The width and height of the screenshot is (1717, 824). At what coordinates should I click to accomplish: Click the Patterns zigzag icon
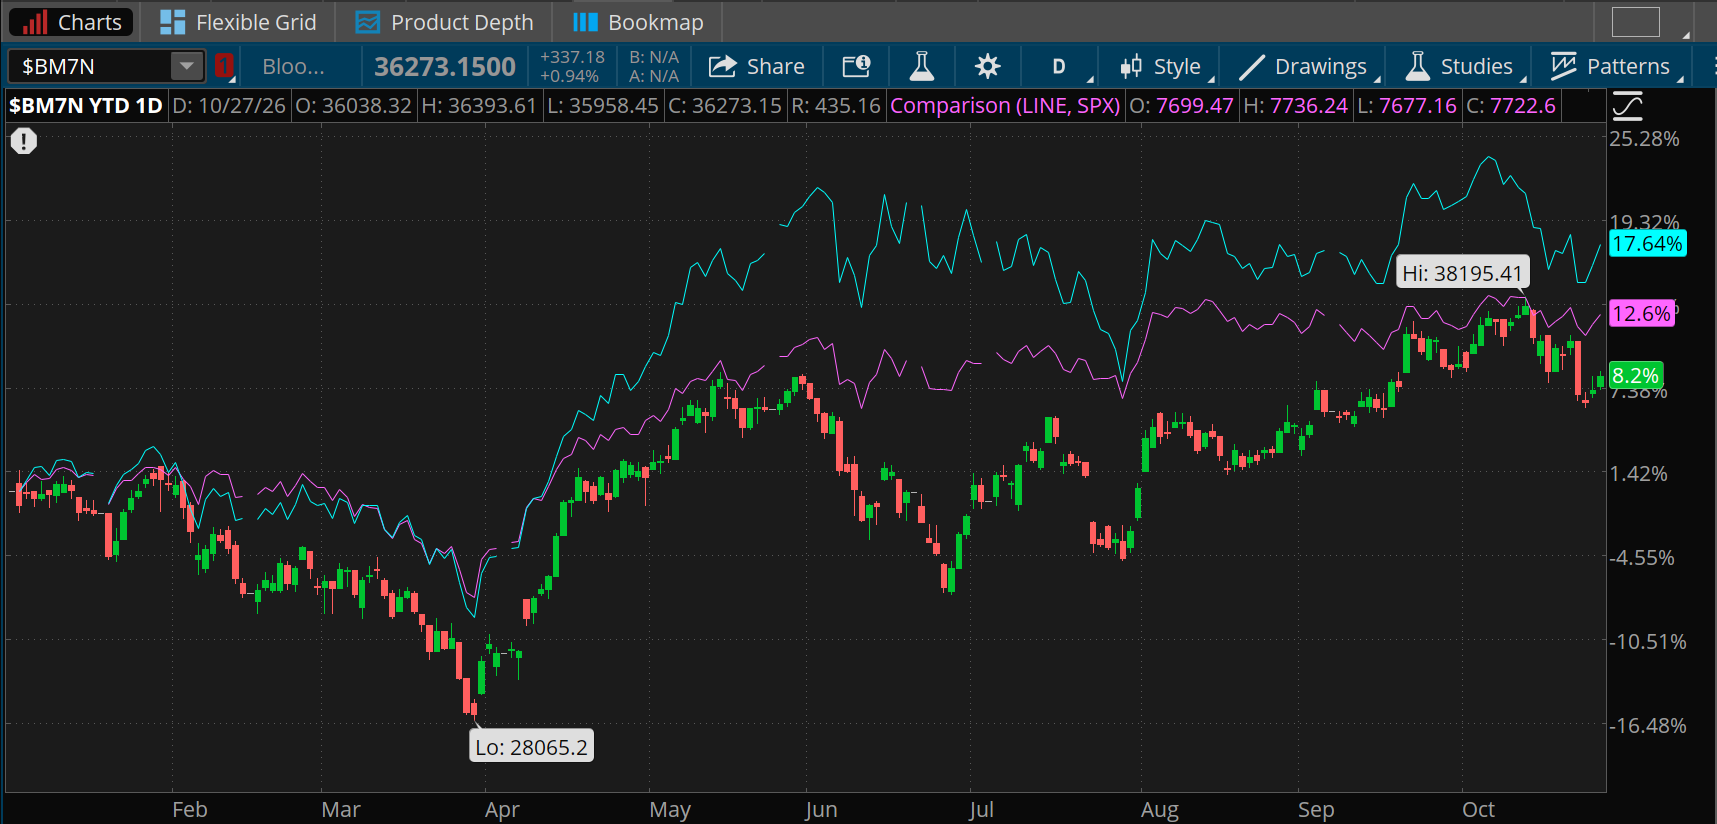pyautogui.click(x=1563, y=66)
